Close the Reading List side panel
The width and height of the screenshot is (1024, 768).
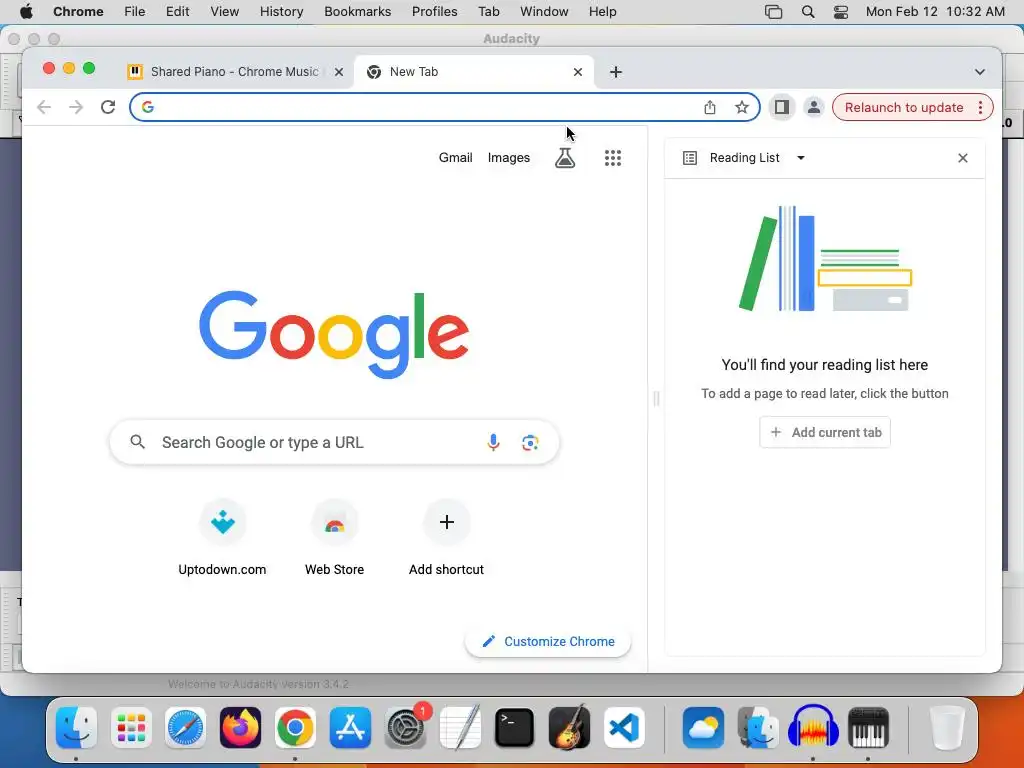(963, 157)
